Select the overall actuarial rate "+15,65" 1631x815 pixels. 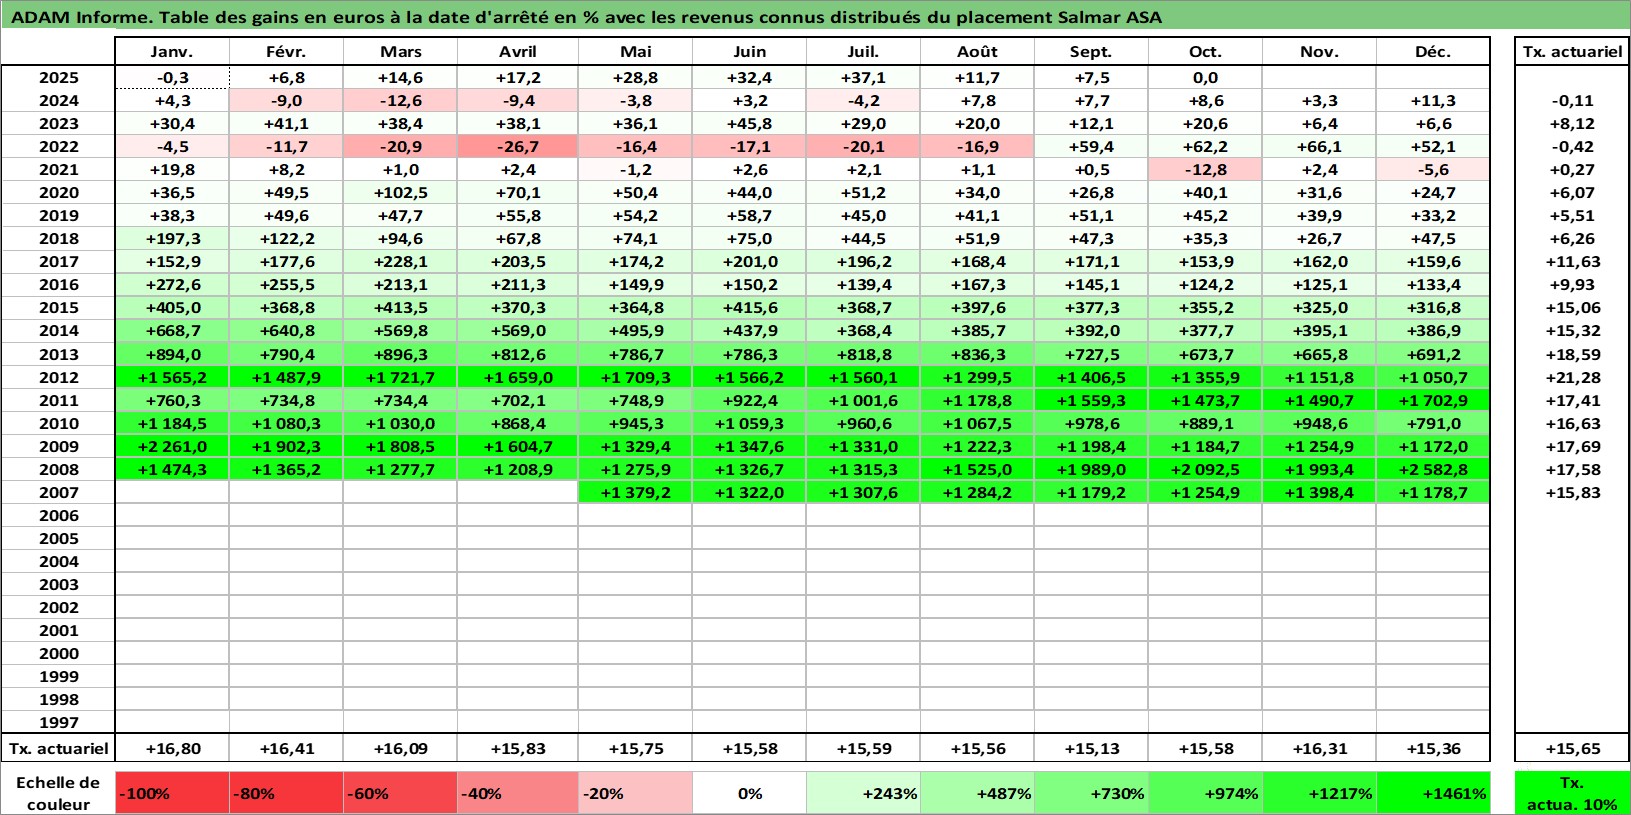(x=1572, y=749)
